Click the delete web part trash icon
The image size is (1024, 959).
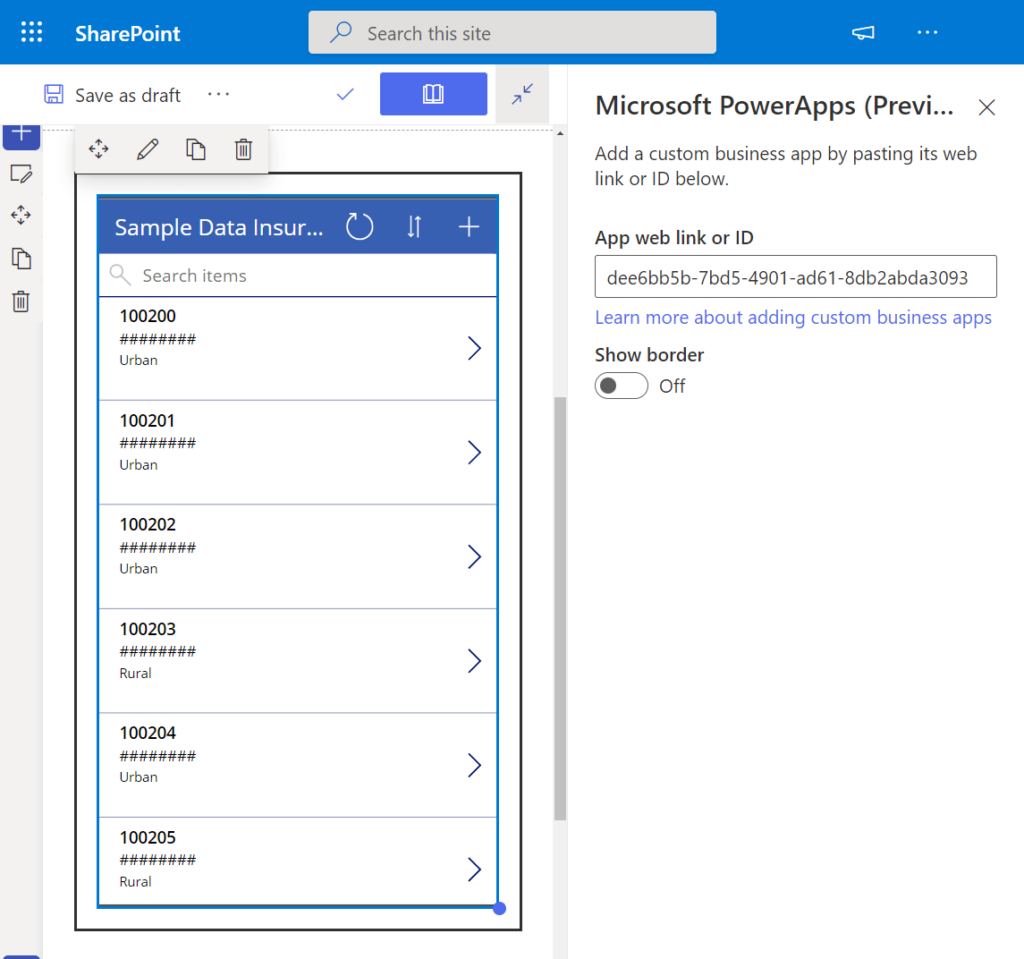pyautogui.click(x=244, y=150)
